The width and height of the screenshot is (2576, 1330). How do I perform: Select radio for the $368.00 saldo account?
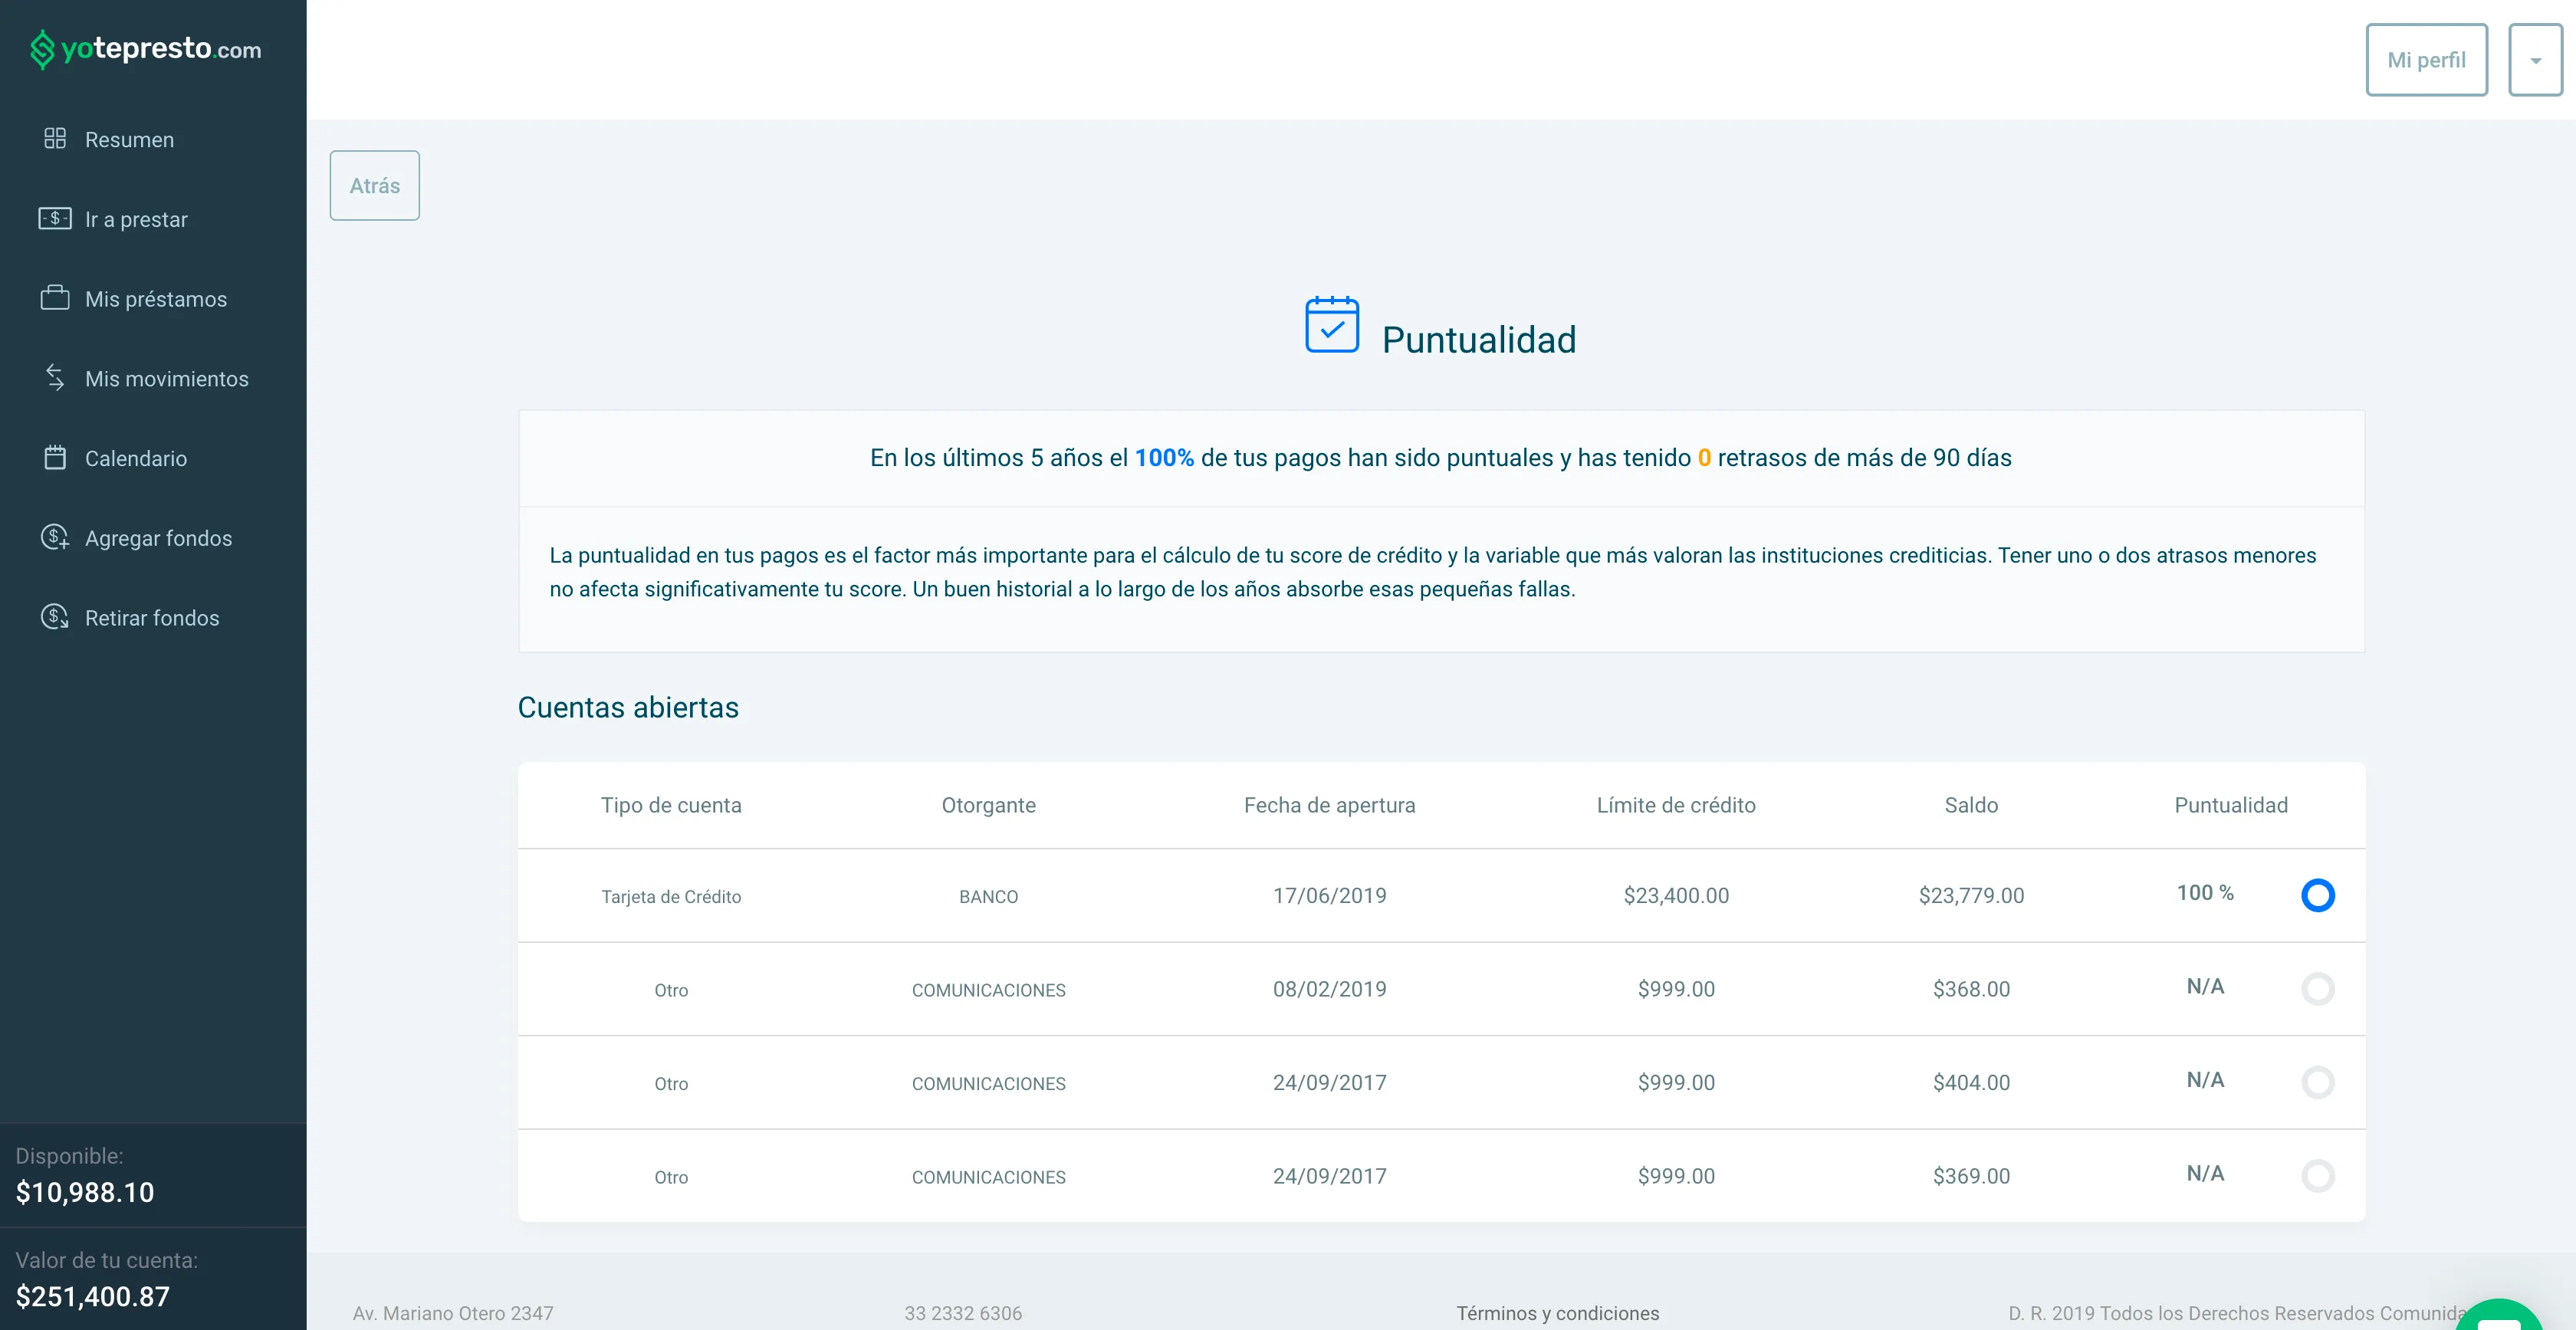(x=2317, y=989)
